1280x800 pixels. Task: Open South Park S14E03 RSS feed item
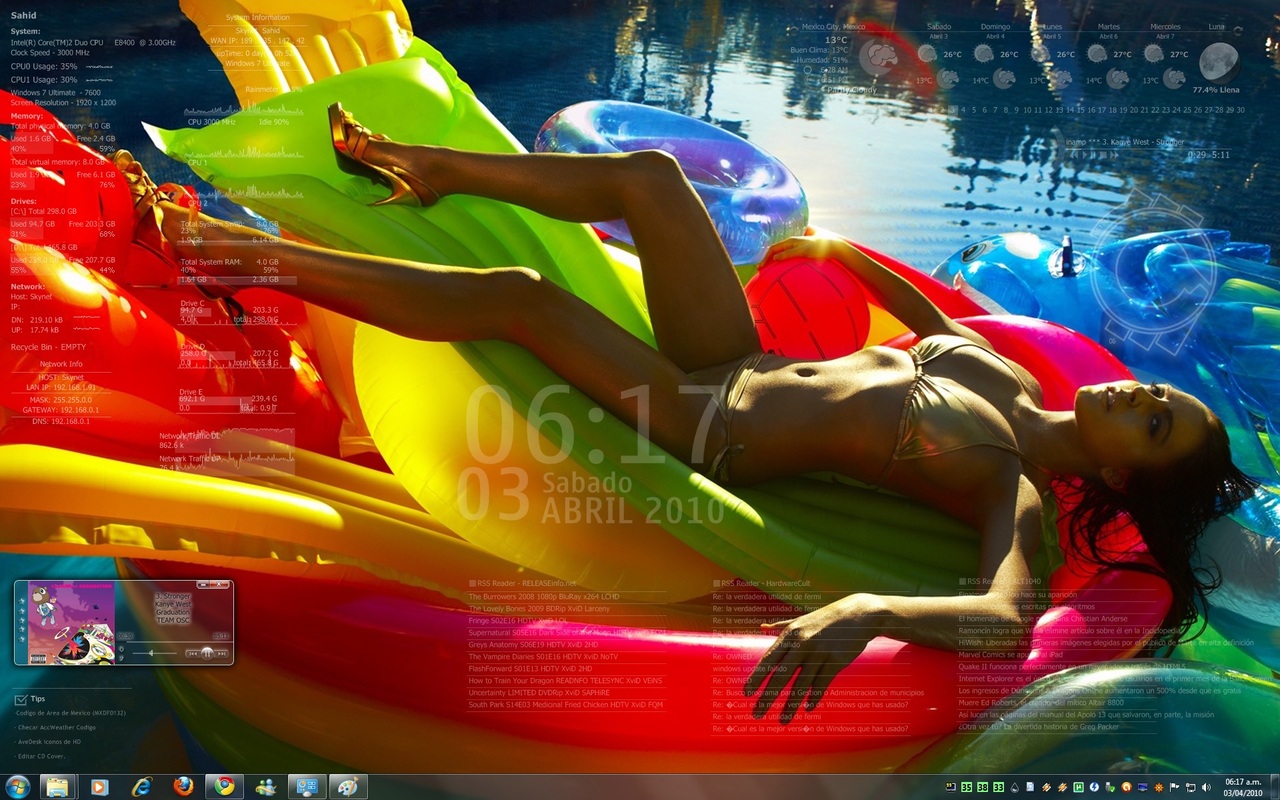click(x=565, y=705)
